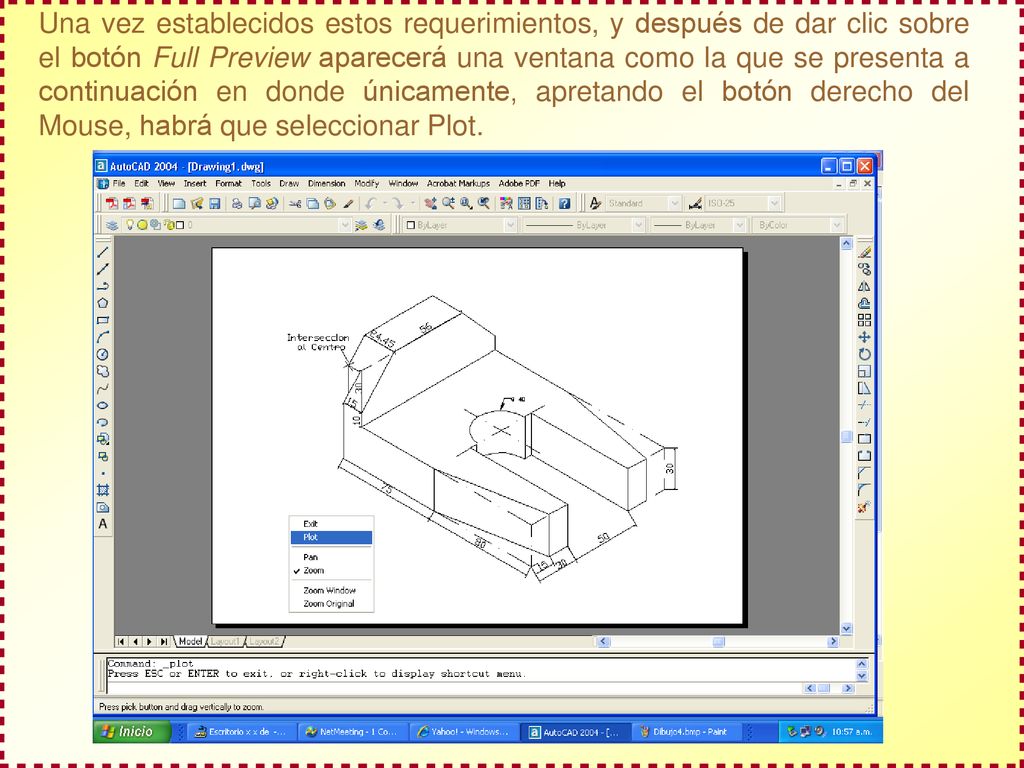The height and width of the screenshot is (768, 1024).
Task: Click the Help question mark icon
Action: click(565, 204)
